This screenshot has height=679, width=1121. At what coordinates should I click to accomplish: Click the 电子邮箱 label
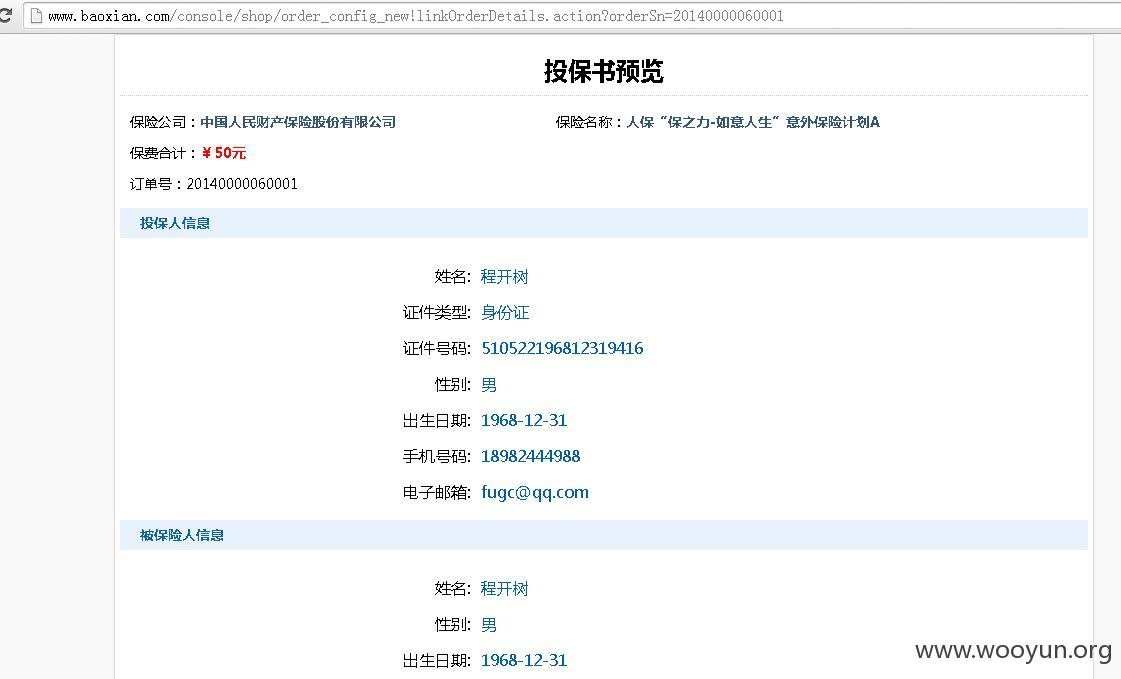[x=436, y=492]
